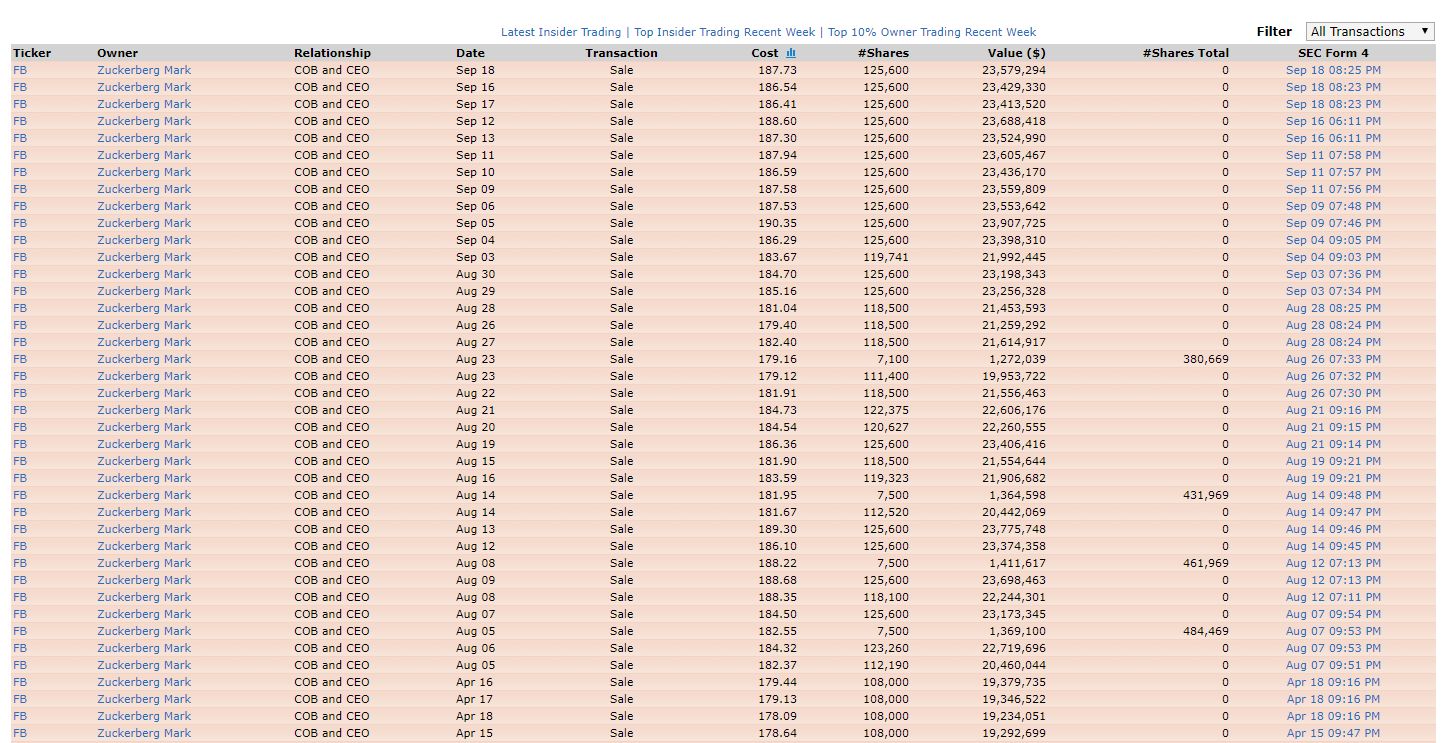Click the chart icon next to Cost header
The image size is (1445, 743).
pyautogui.click(x=791, y=53)
